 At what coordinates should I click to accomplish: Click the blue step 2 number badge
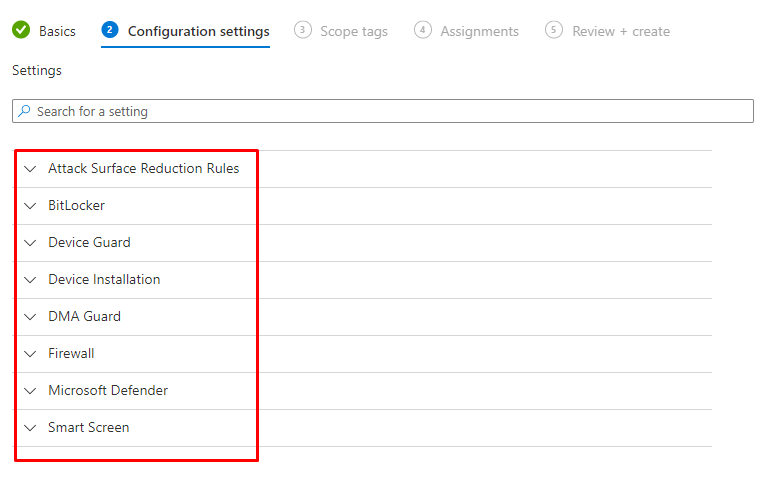click(x=110, y=31)
